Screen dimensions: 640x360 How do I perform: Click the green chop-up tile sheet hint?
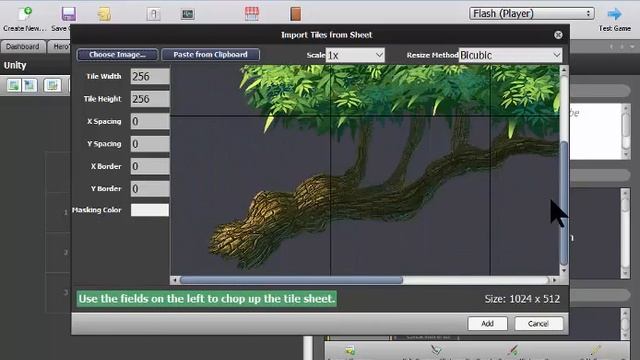tap(207, 299)
